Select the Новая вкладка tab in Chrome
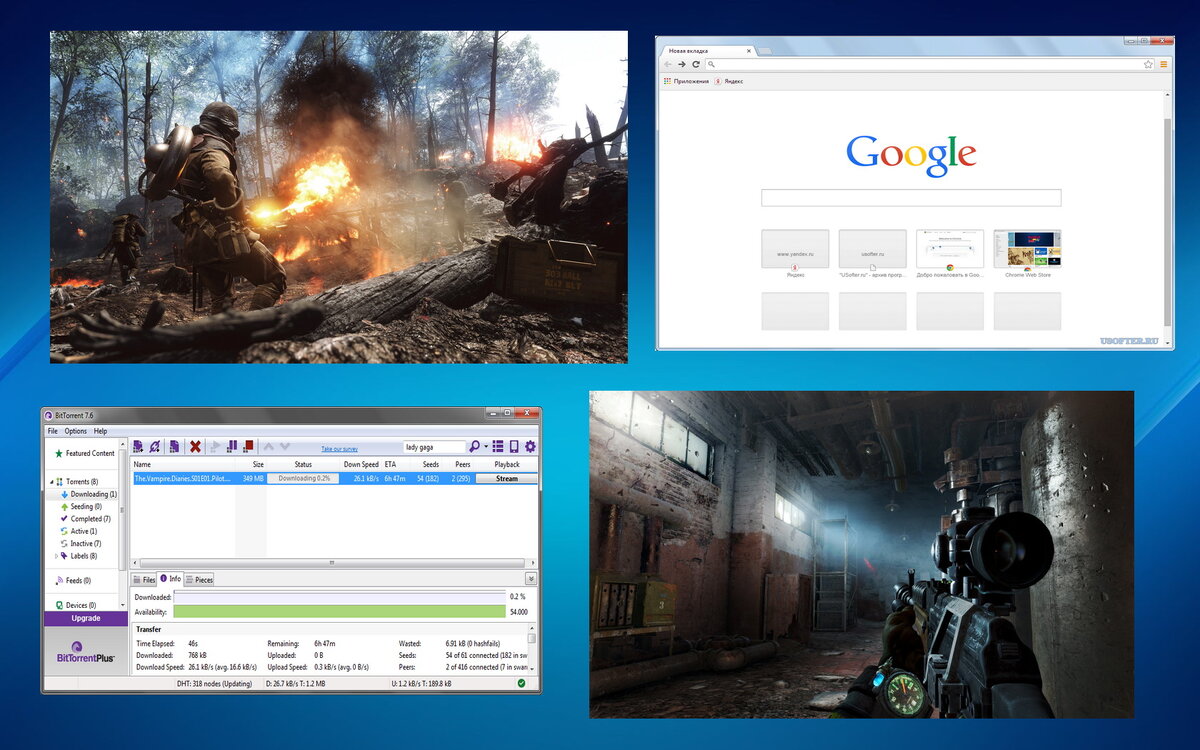The height and width of the screenshot is (750, 1200). click(x=707, y=50)
